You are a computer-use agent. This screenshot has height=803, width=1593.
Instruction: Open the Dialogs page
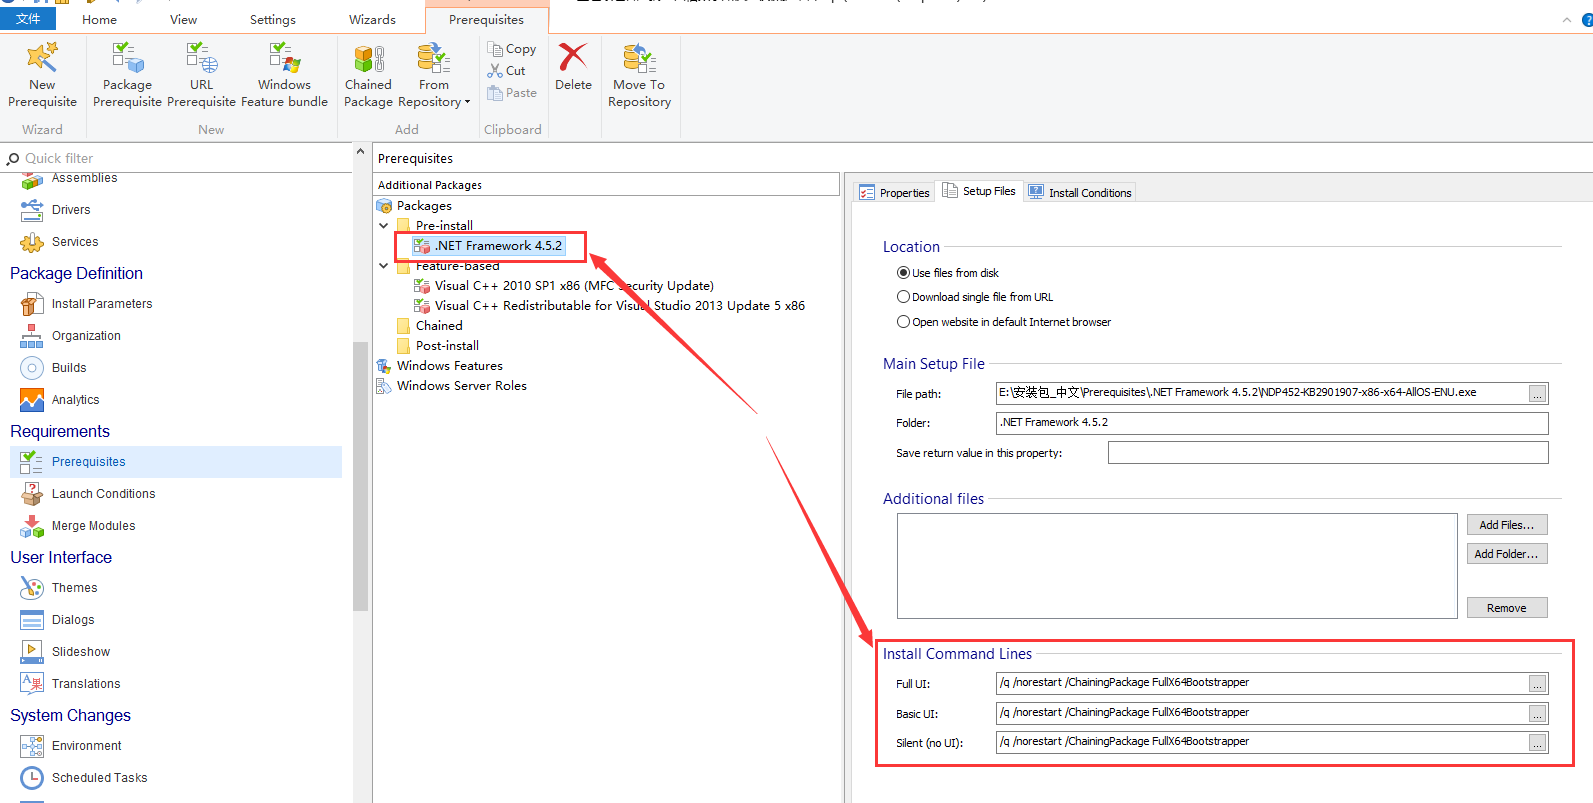coord(73,620)
